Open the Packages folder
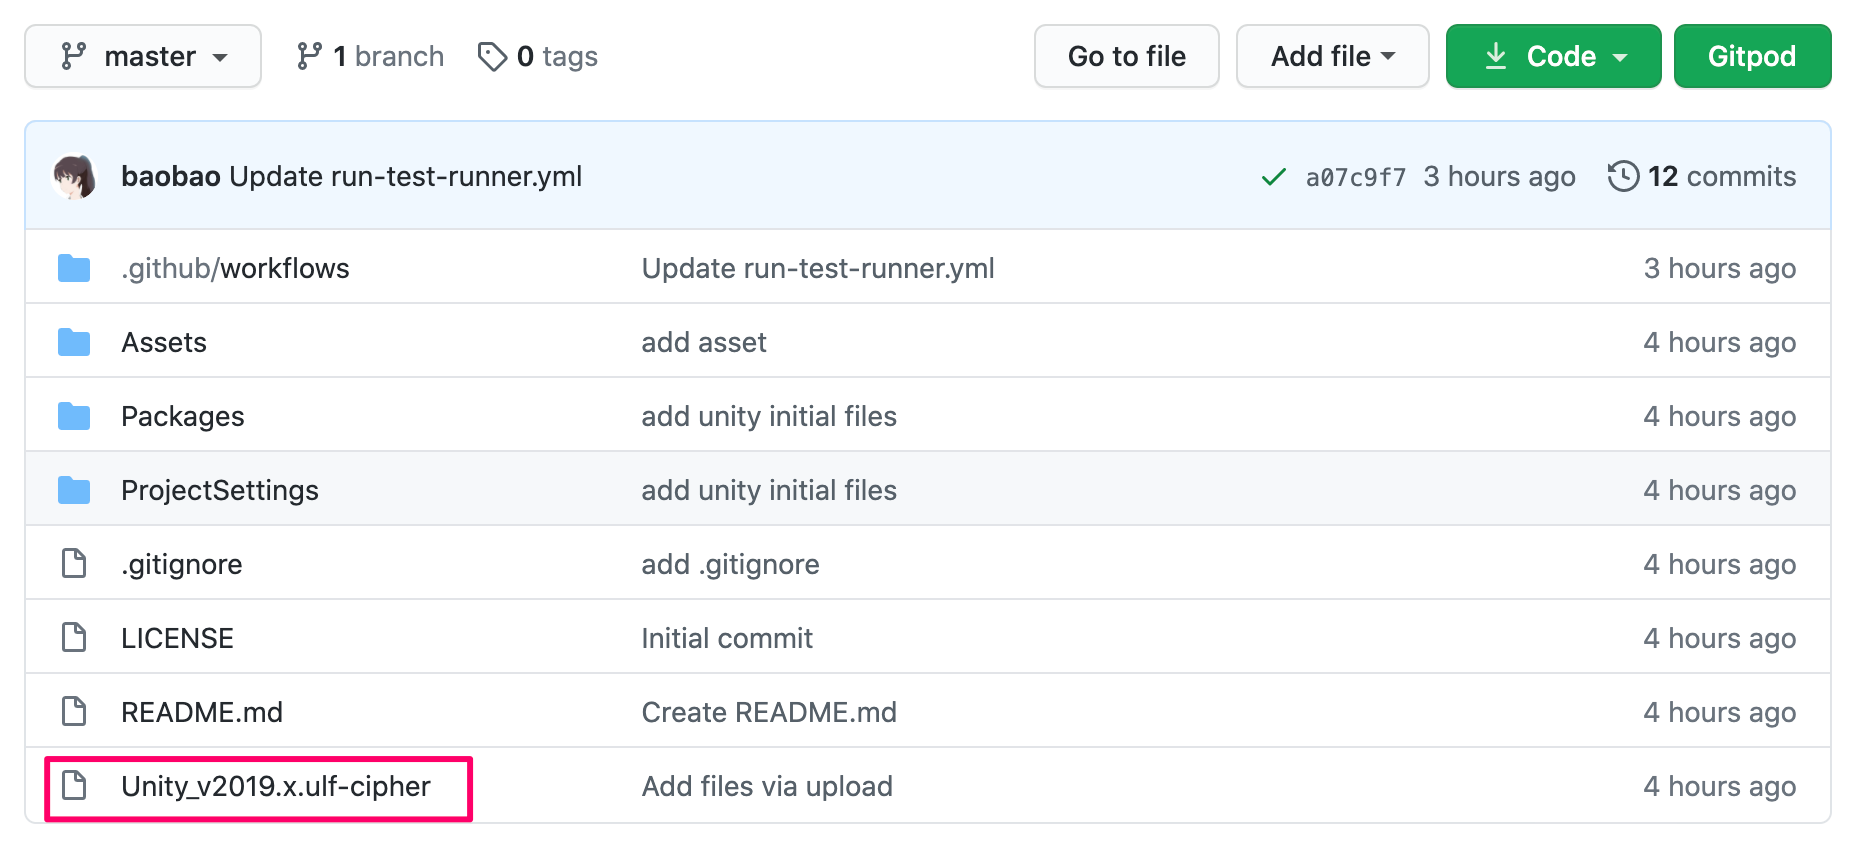 tap(183, 417)
